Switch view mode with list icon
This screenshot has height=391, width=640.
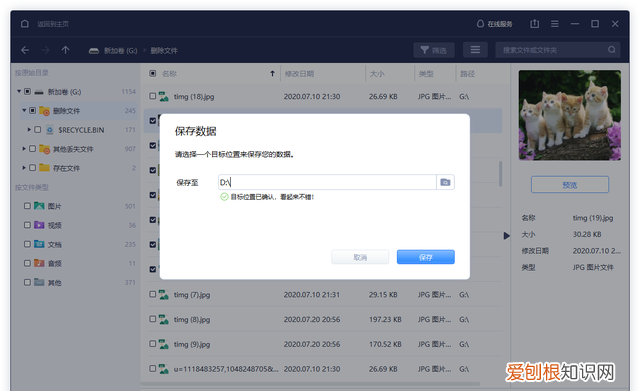tap(475, 50)
